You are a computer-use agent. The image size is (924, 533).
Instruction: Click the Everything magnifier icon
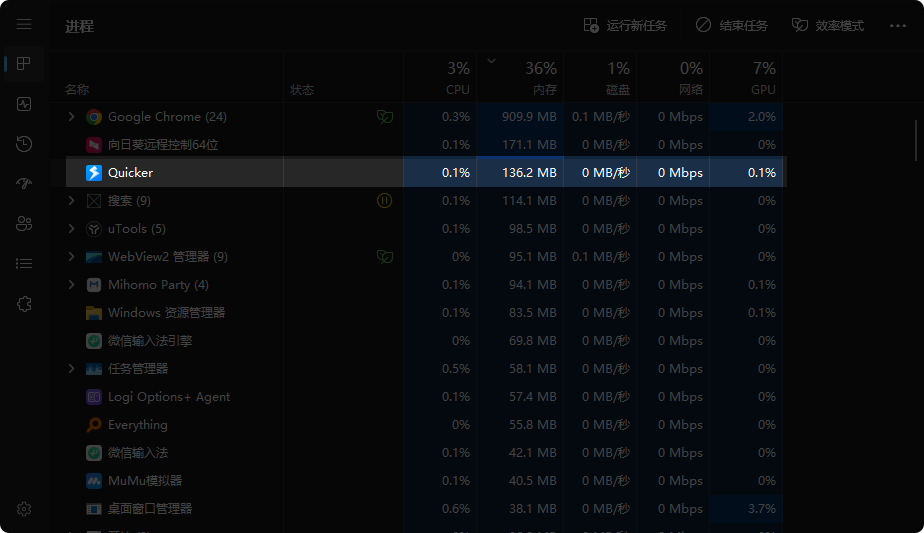click(94, 425)
